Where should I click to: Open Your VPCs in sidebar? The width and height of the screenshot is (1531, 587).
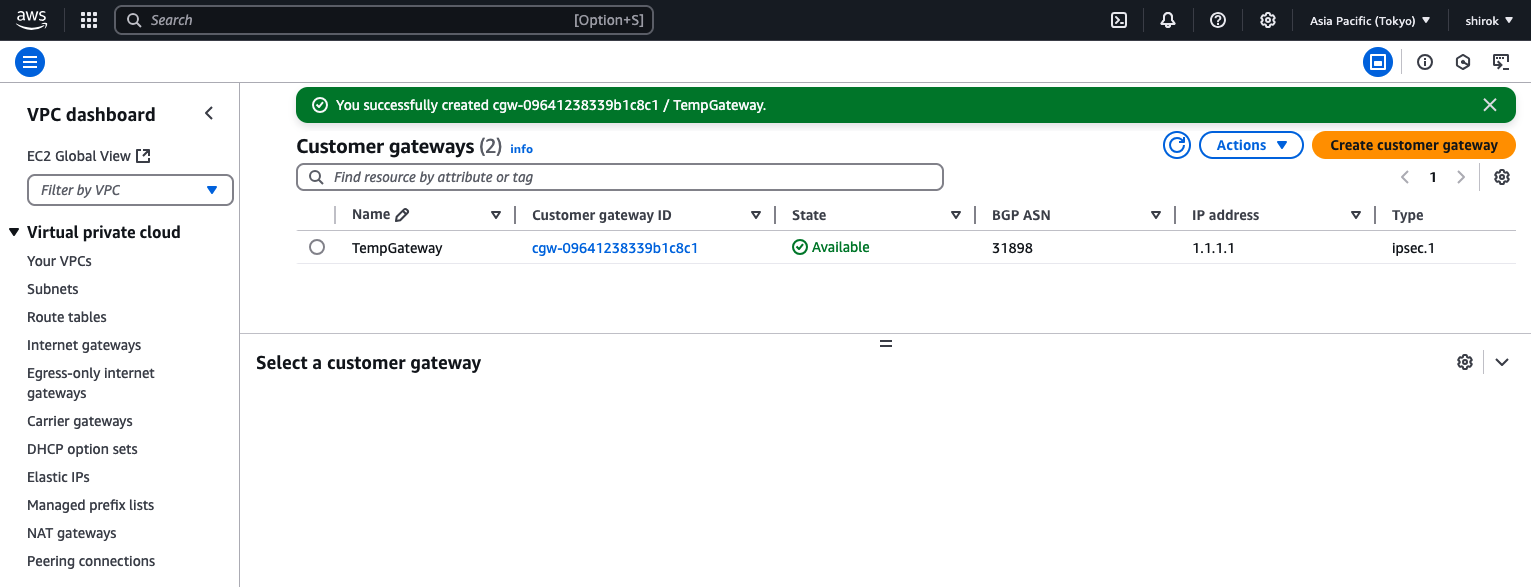[x=59, y=261]
